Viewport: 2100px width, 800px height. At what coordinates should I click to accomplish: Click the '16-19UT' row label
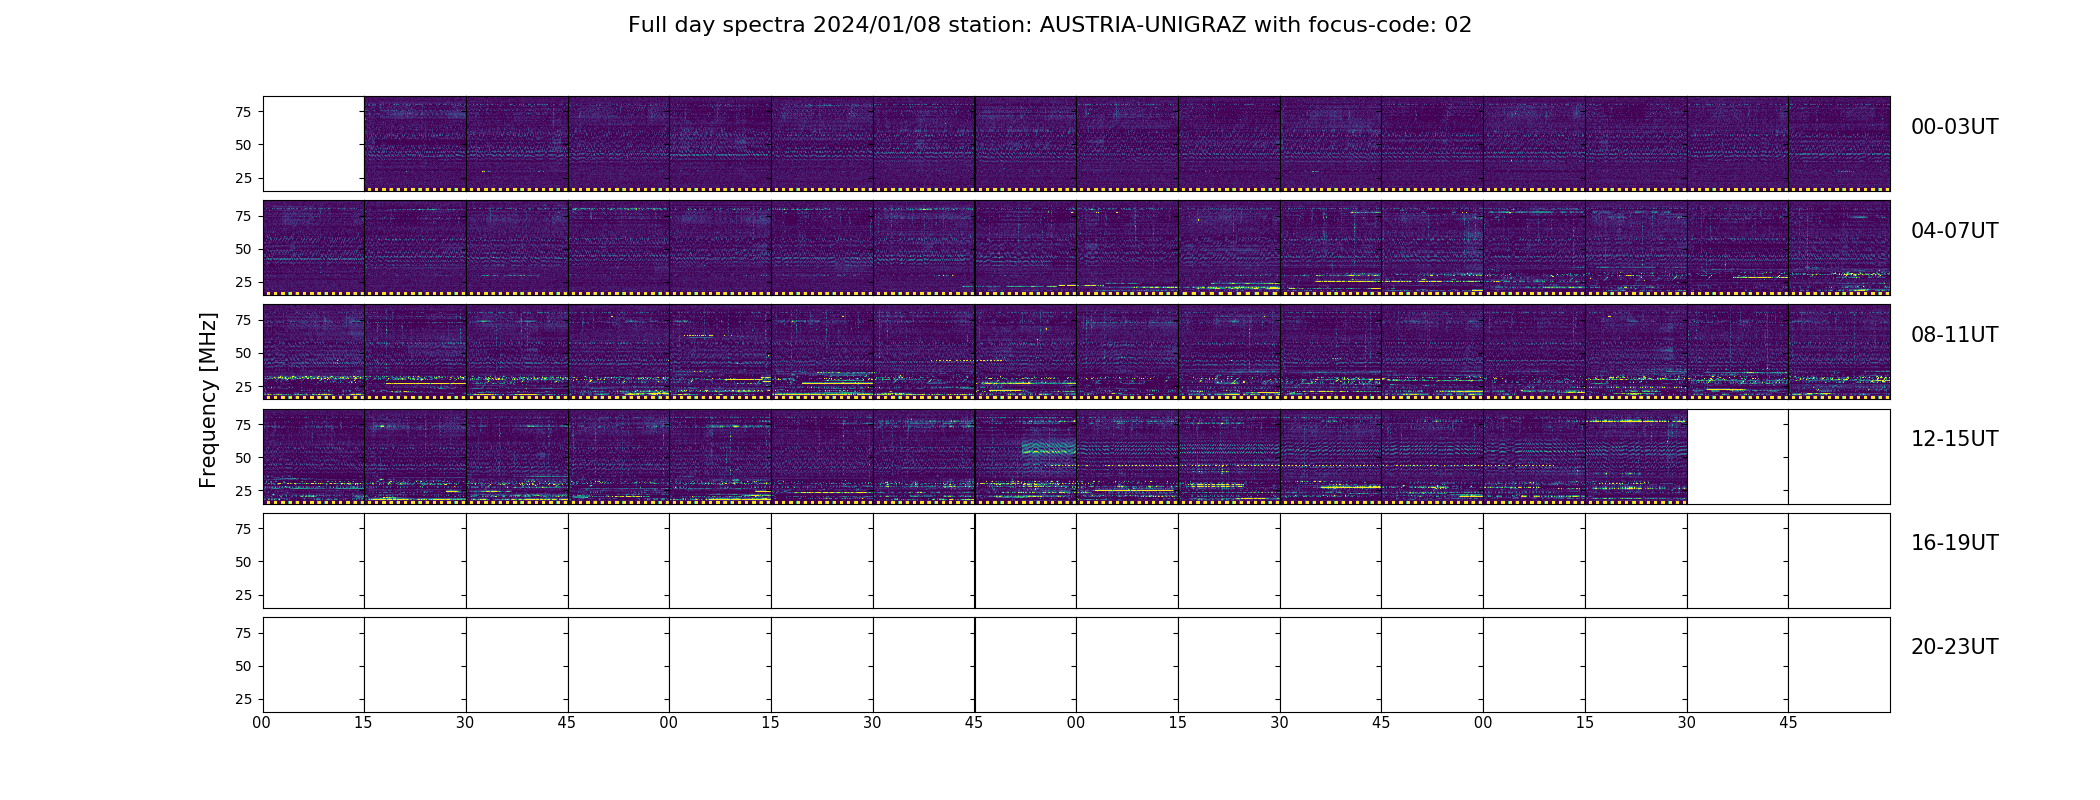pyautogui.click(x=1954, y=543)
